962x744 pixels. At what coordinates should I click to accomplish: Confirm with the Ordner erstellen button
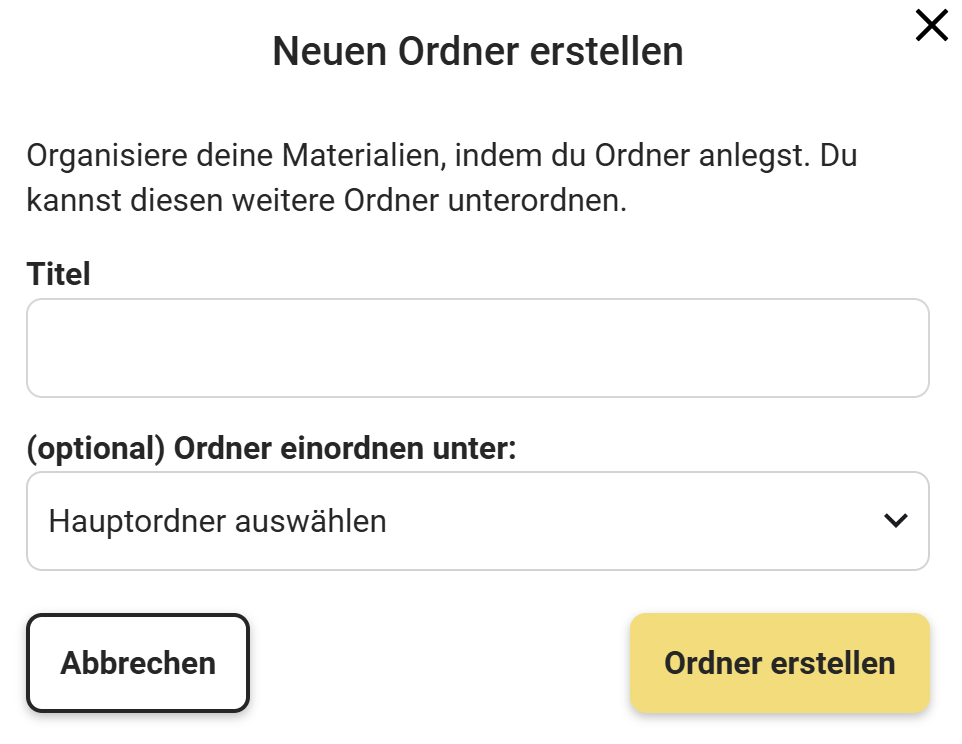(x=779, y=663)
